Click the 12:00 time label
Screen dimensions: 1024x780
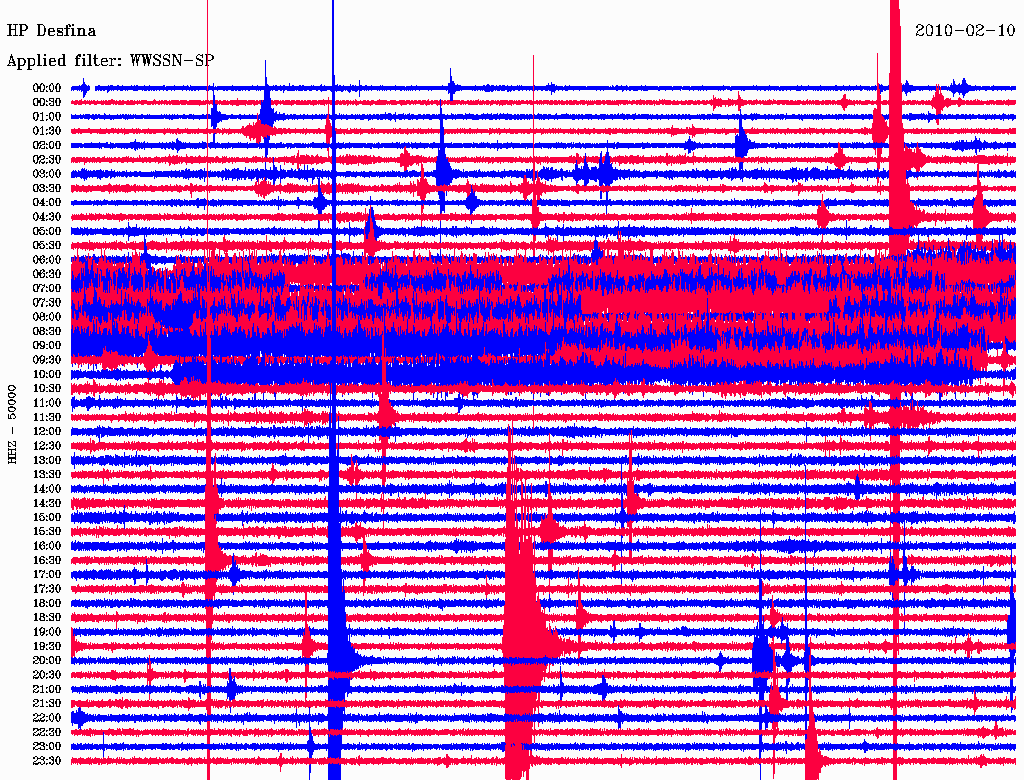47,432
